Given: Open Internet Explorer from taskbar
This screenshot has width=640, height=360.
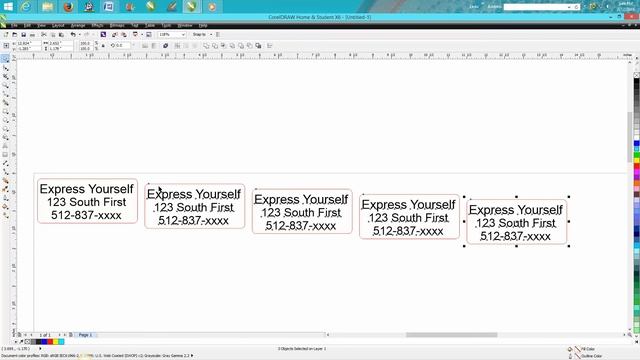Looking at the screenshot, I should (27, 7).
